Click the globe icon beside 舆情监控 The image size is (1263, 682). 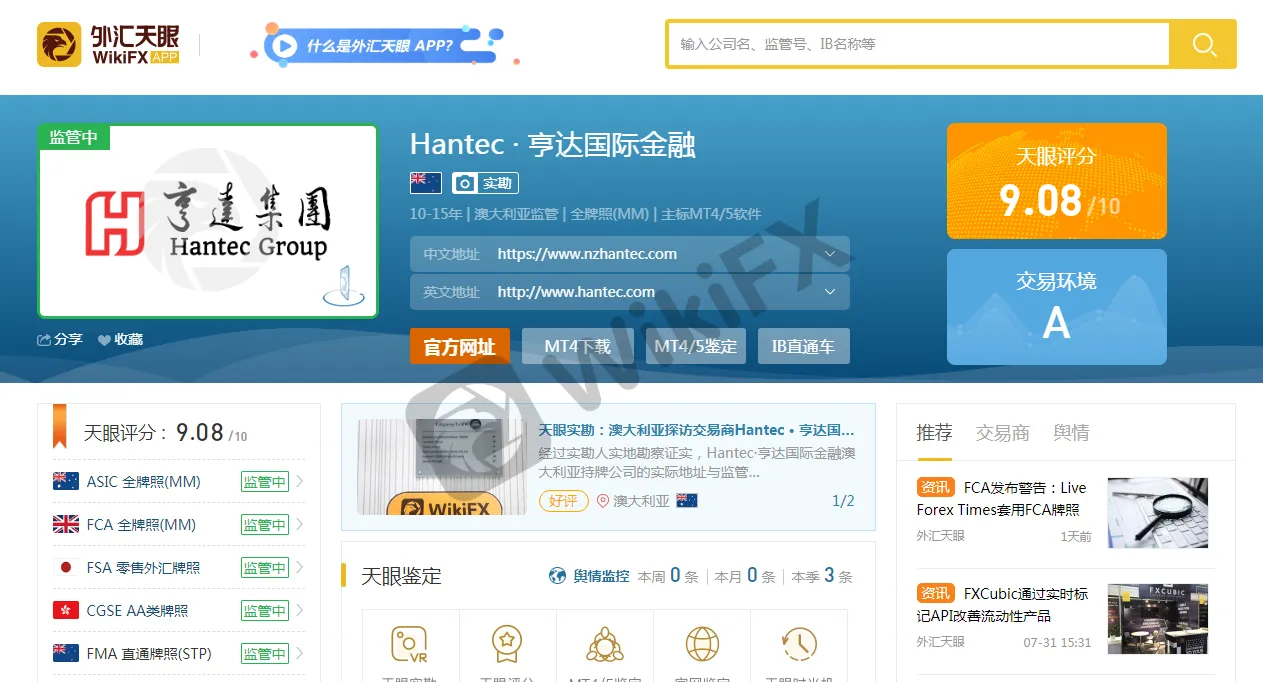557,576
